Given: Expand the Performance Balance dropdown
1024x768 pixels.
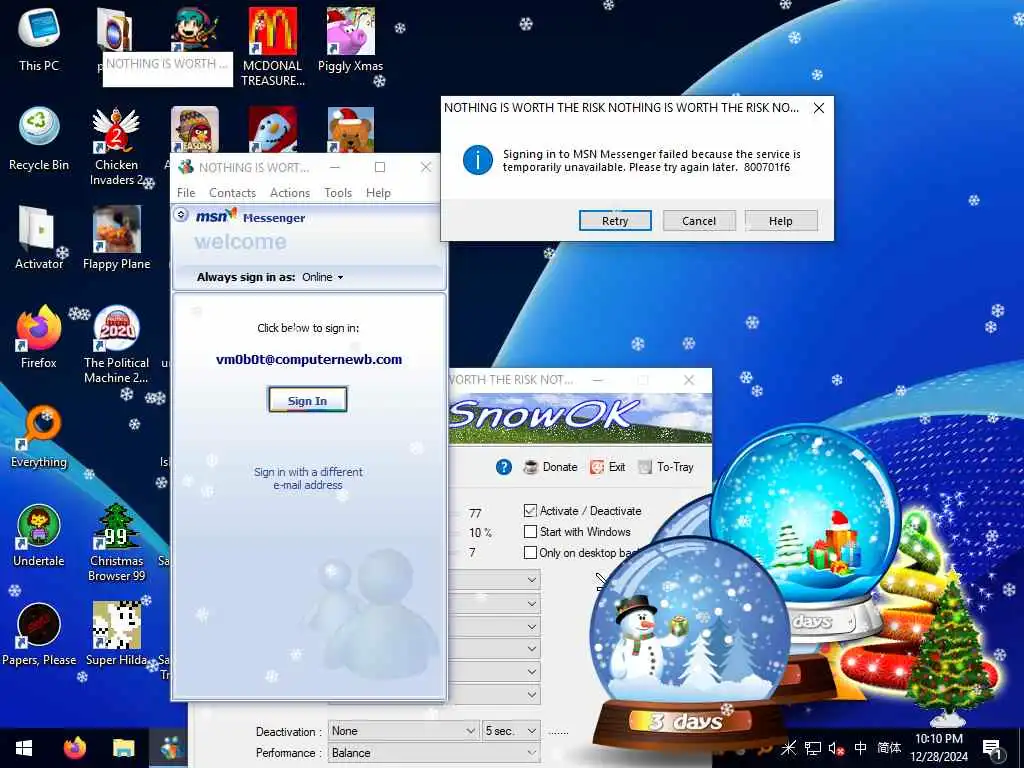Looking at the screenshot, I should click(434, 752).
